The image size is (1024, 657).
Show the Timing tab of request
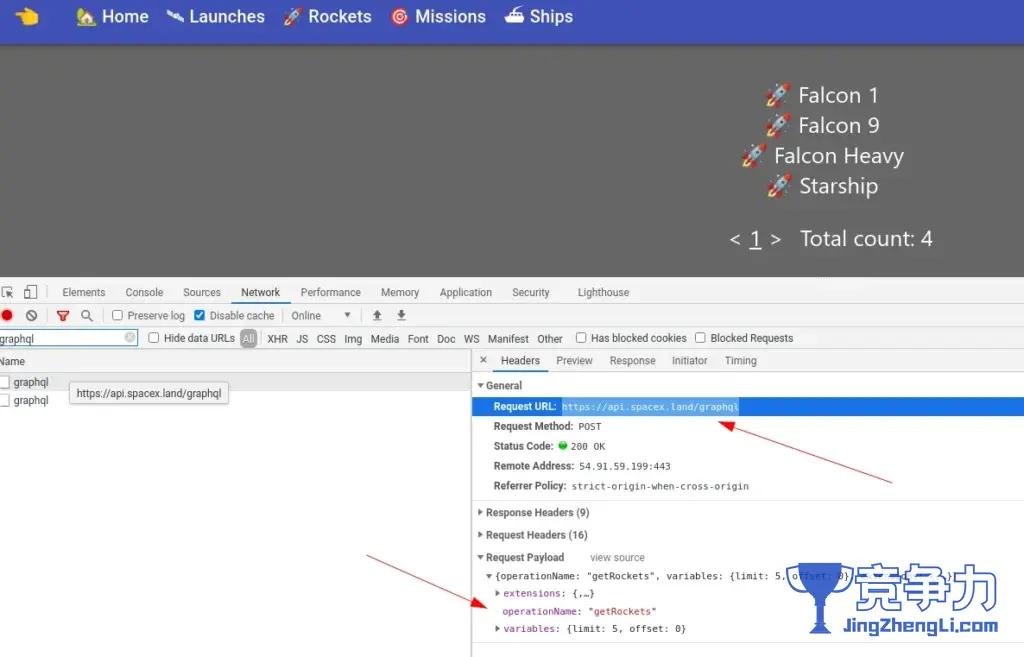click(x=741, y=361)
